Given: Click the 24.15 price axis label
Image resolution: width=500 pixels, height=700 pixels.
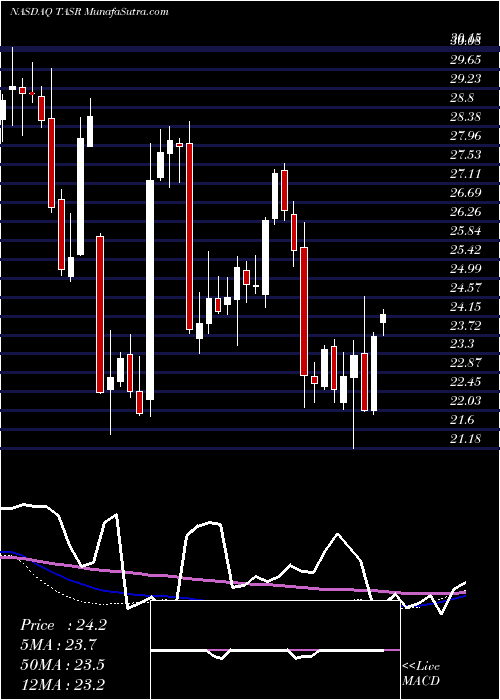Looking at the screenshot, I should coord(466,306).
